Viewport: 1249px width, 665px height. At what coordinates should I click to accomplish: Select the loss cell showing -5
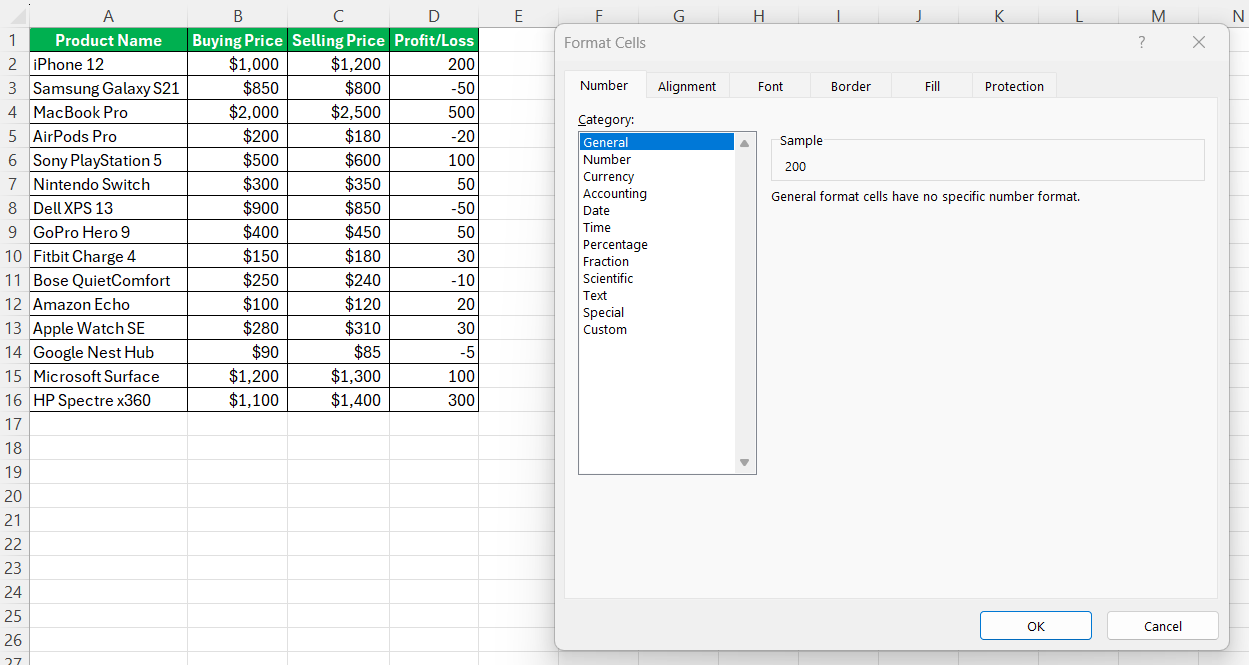click(434, 352)
